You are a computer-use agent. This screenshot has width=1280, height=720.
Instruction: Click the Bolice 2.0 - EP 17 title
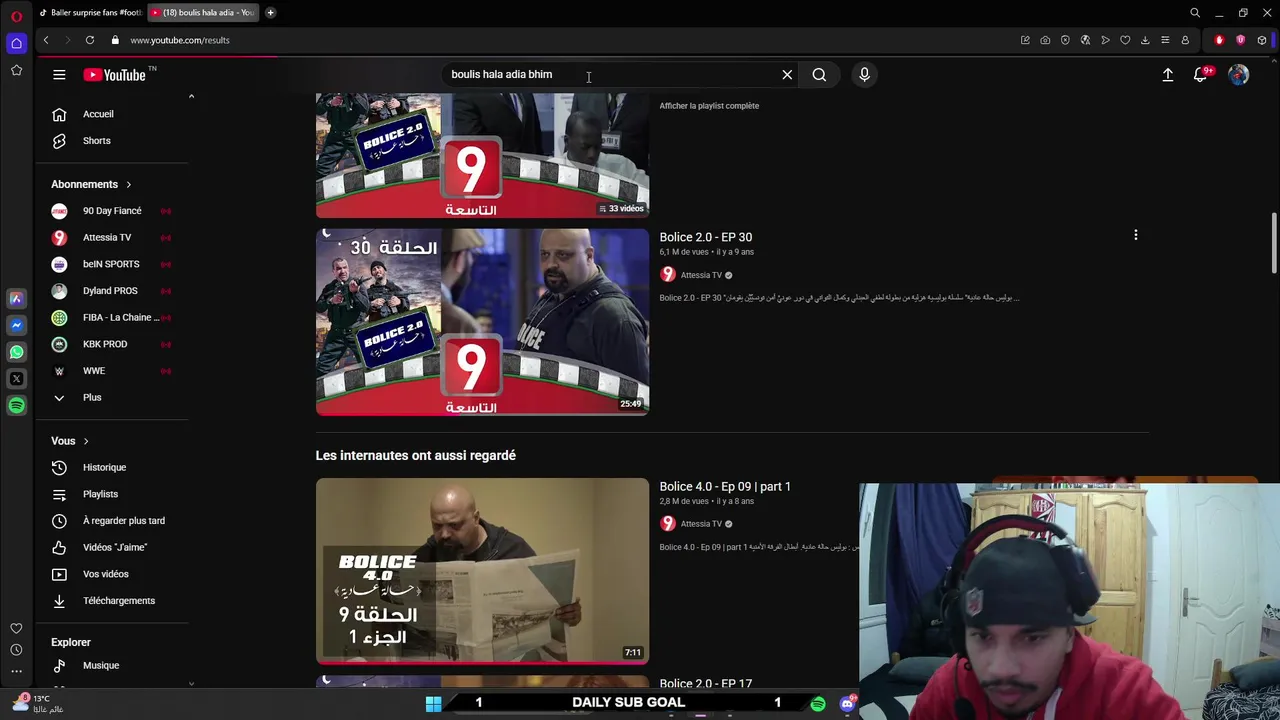click(x=706, y=683)
